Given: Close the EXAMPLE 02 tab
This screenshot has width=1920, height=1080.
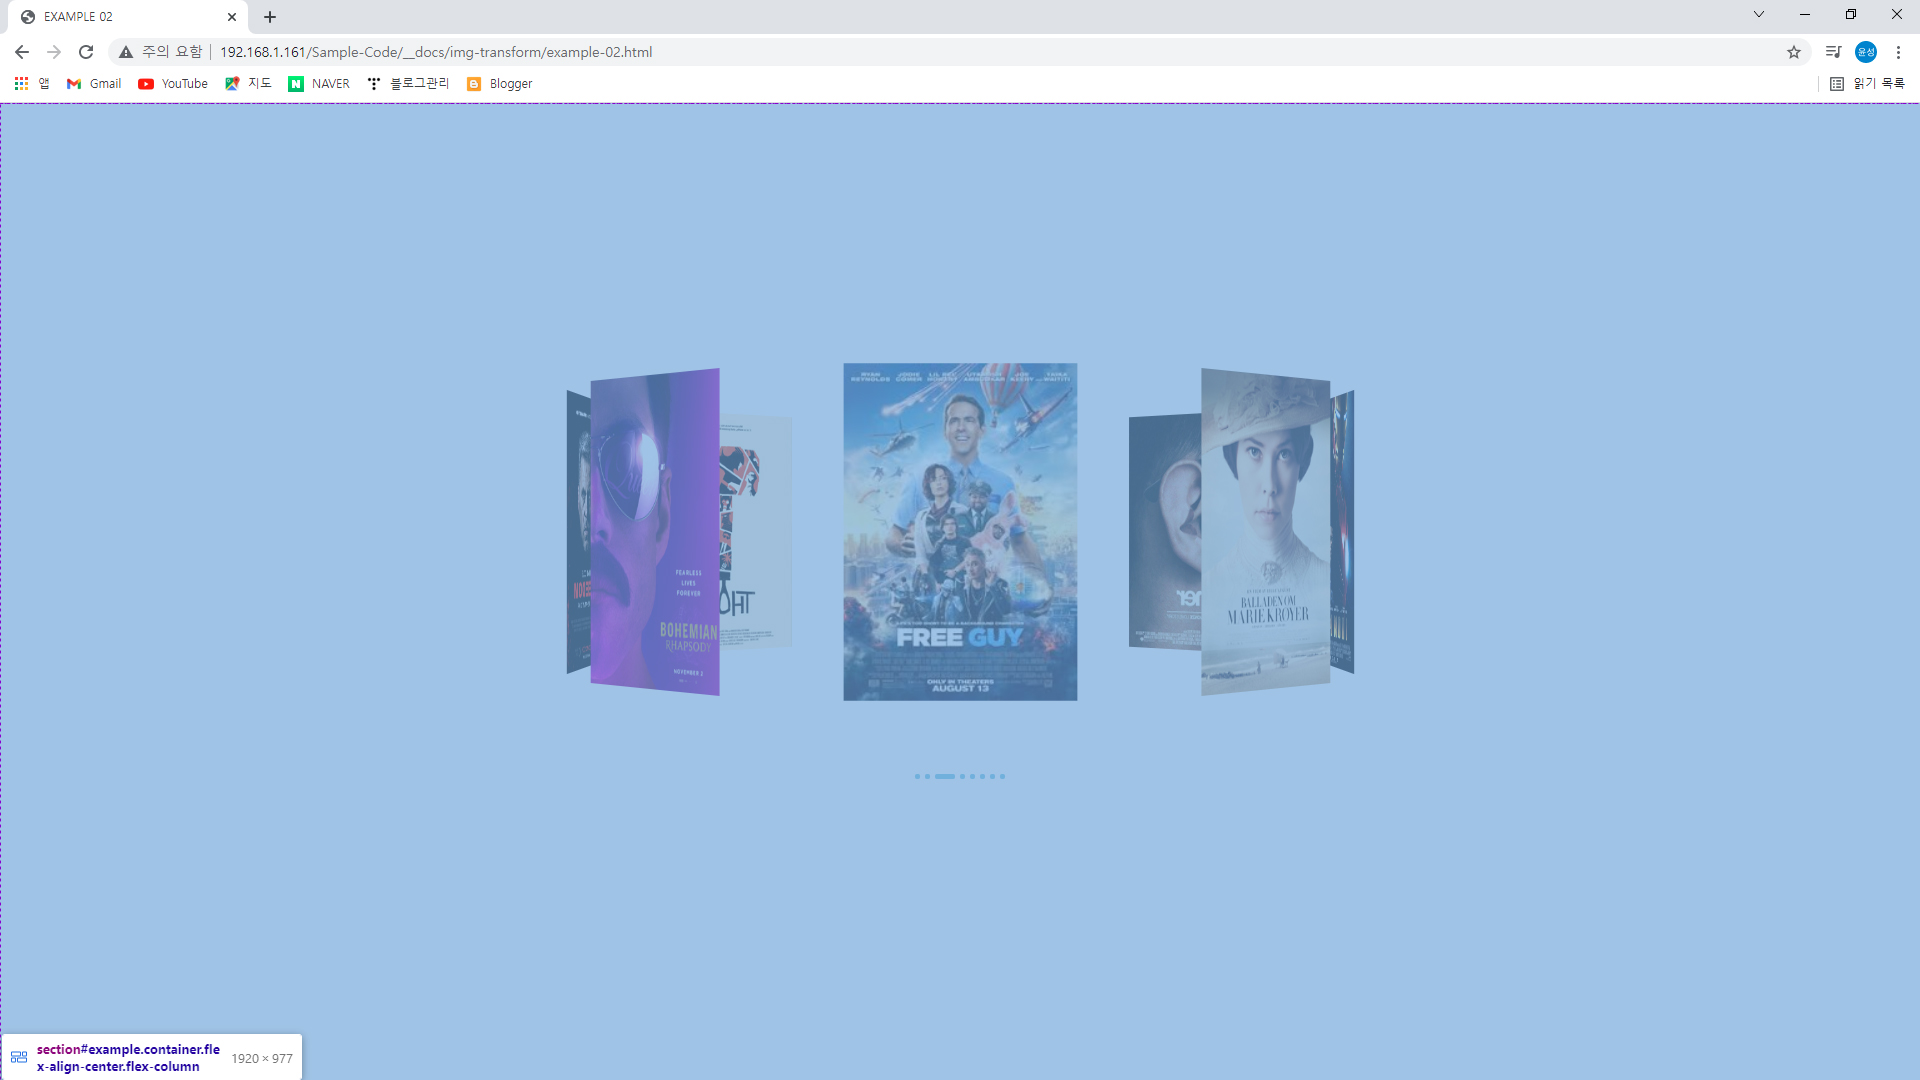Looking at the screenshot, I should pos(232,17).
